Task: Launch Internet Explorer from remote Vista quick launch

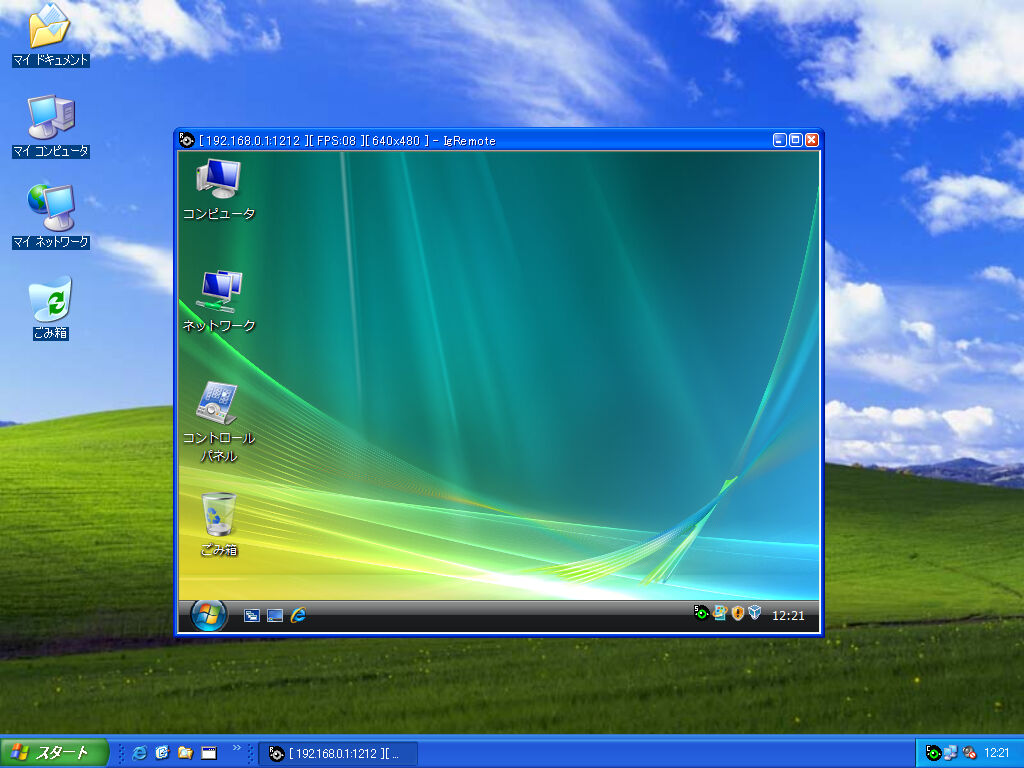Action: (298, 615)
